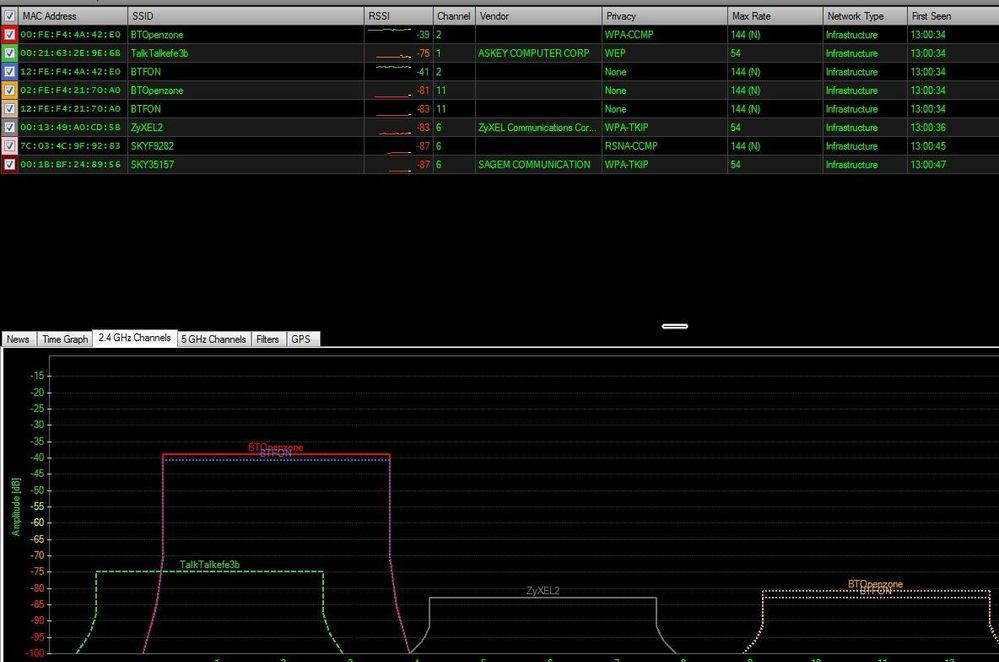Toggle the BTFON network on channel 11 checkbox
Image resolution: width=999 pixels, height=662 pixels.
[10, 108]
